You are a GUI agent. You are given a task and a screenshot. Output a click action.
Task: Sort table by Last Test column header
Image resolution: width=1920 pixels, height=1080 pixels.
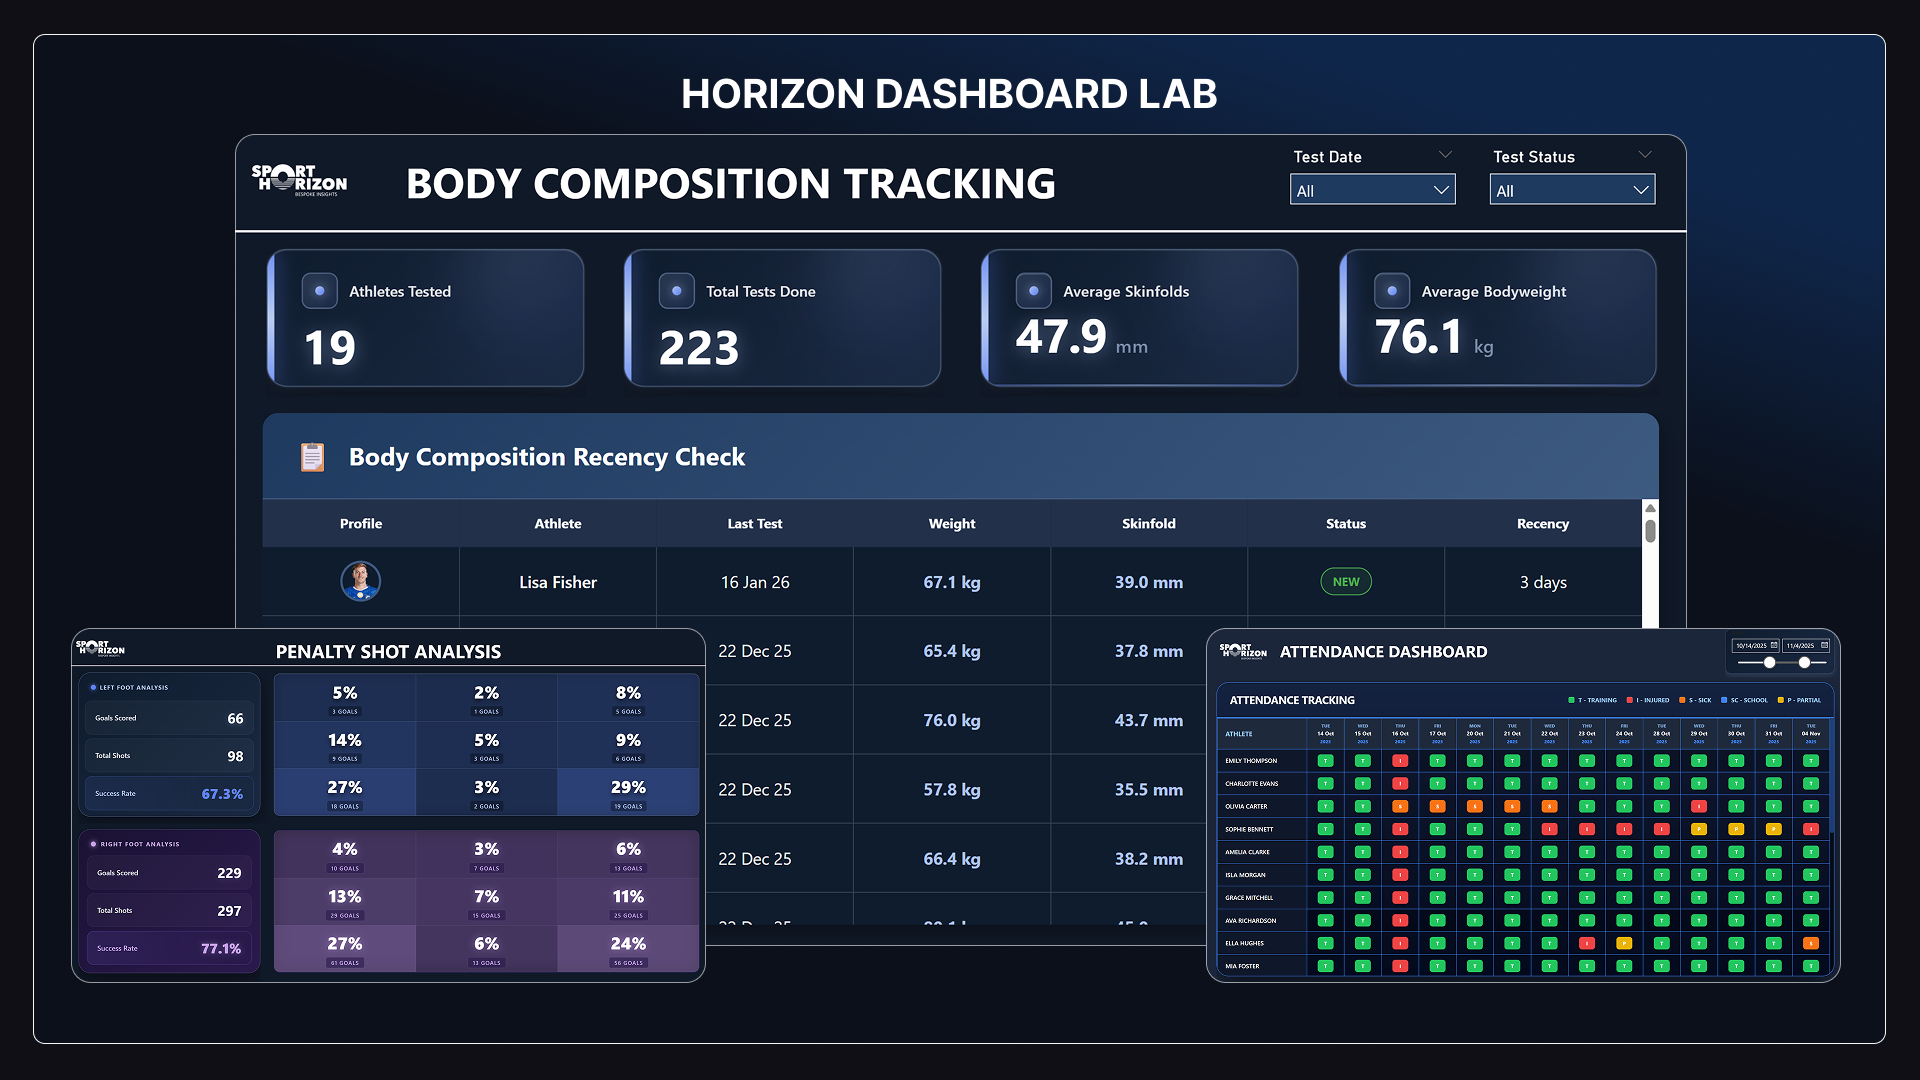(x=754, y=523)
